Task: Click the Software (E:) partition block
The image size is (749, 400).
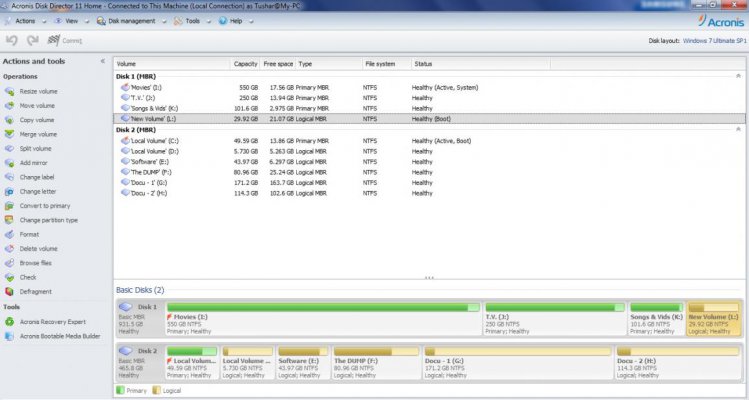Action: pos(303,363)
